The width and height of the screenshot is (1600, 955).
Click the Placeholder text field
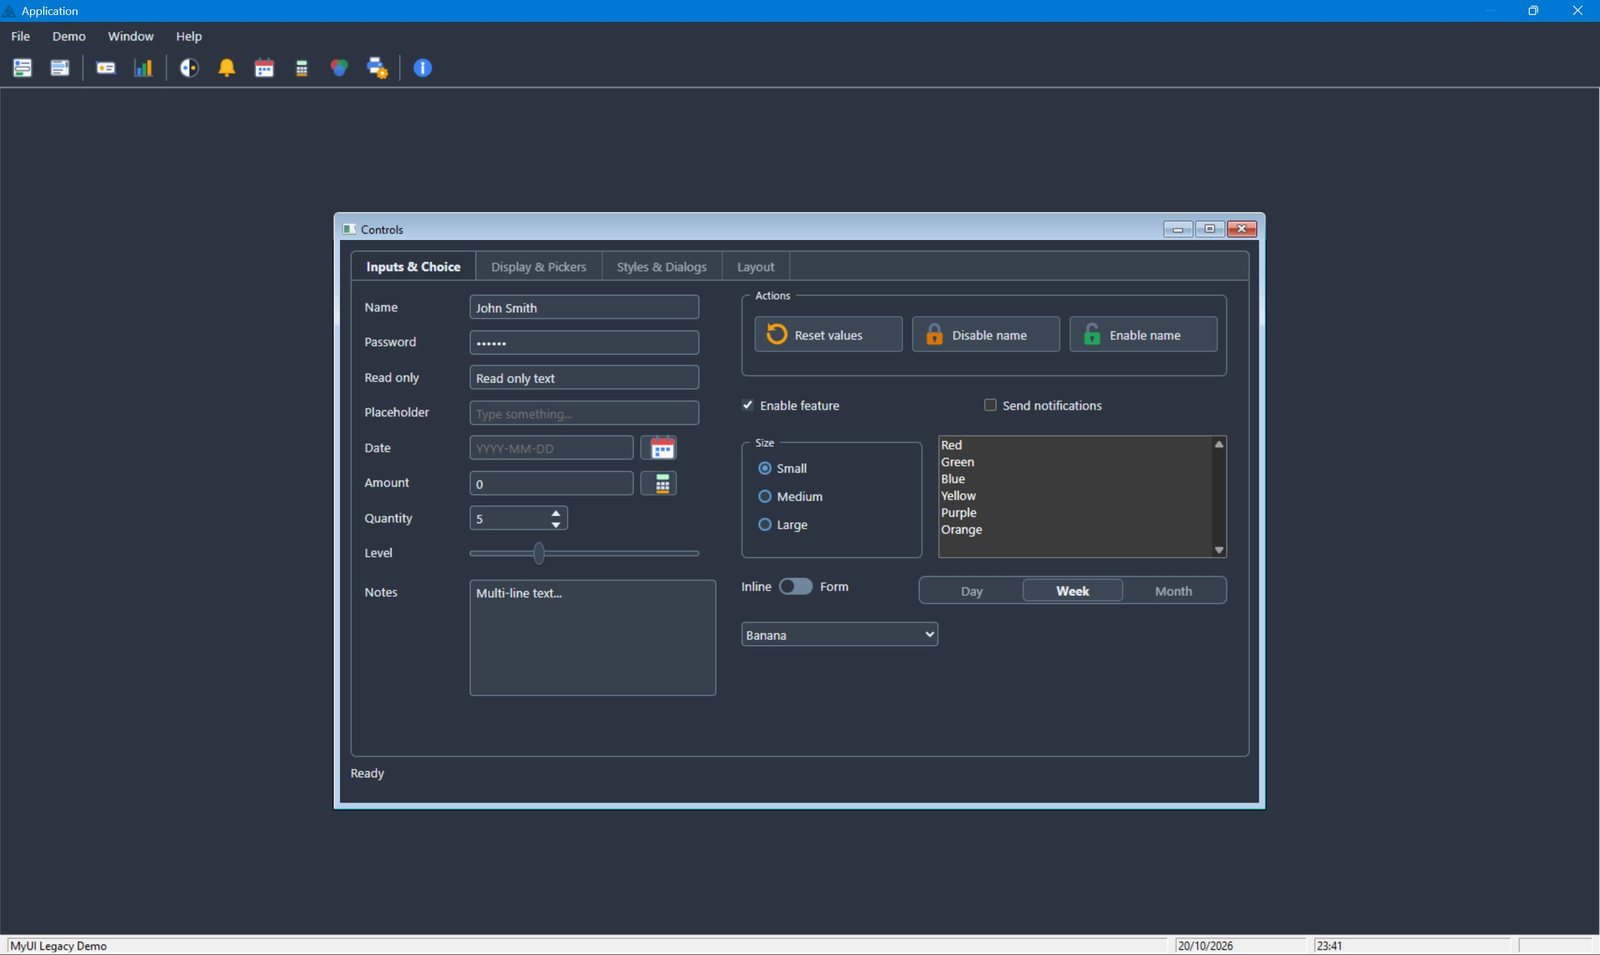pos(584,413)
